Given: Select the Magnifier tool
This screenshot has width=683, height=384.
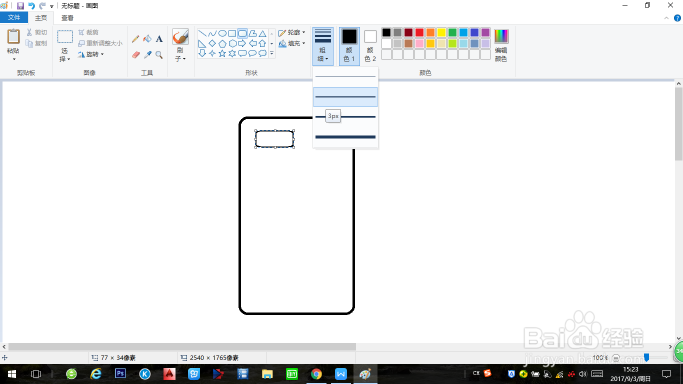Looking at the screenshot, I should coord(159,55).
